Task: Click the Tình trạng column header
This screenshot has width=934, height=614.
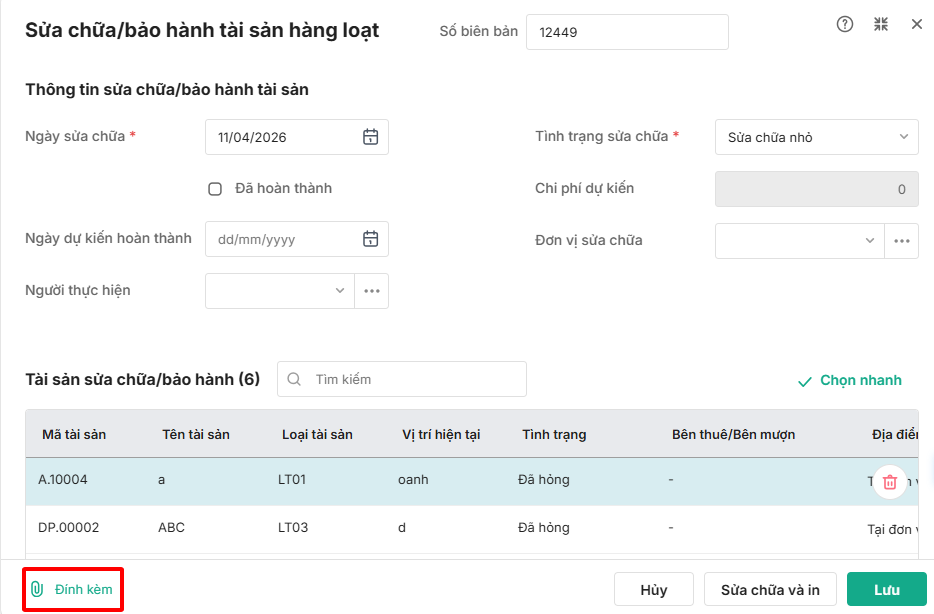Action: click(554, 434)
